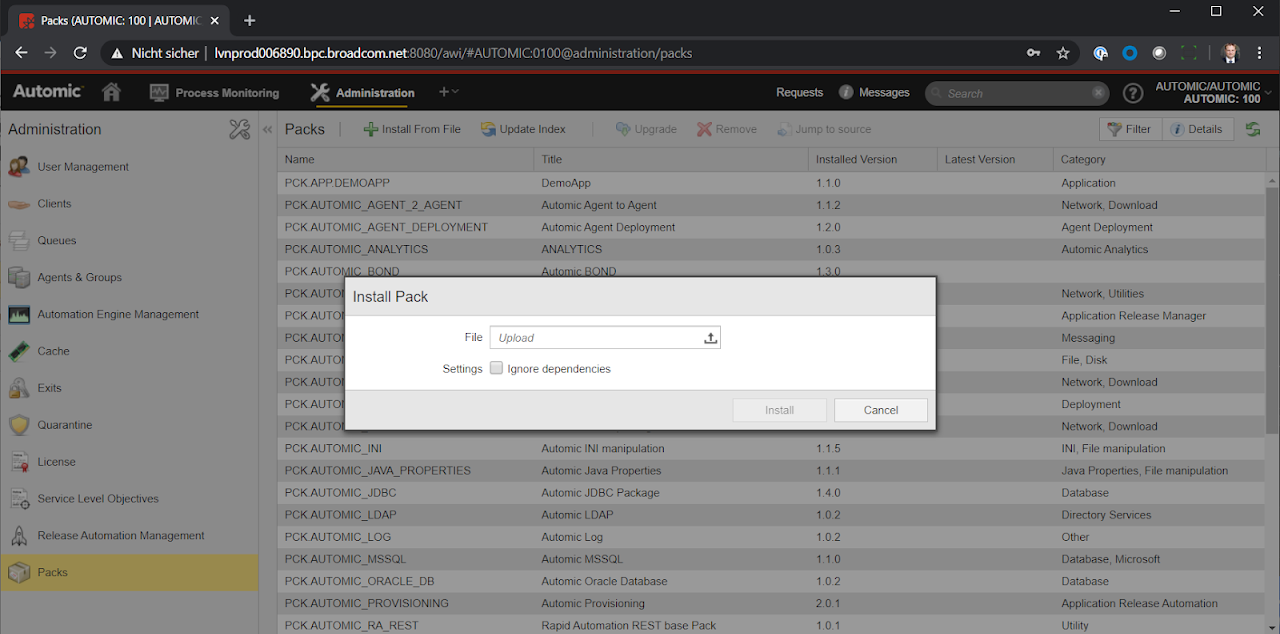Open Exits in the sidebar

[x=129, y=388]
